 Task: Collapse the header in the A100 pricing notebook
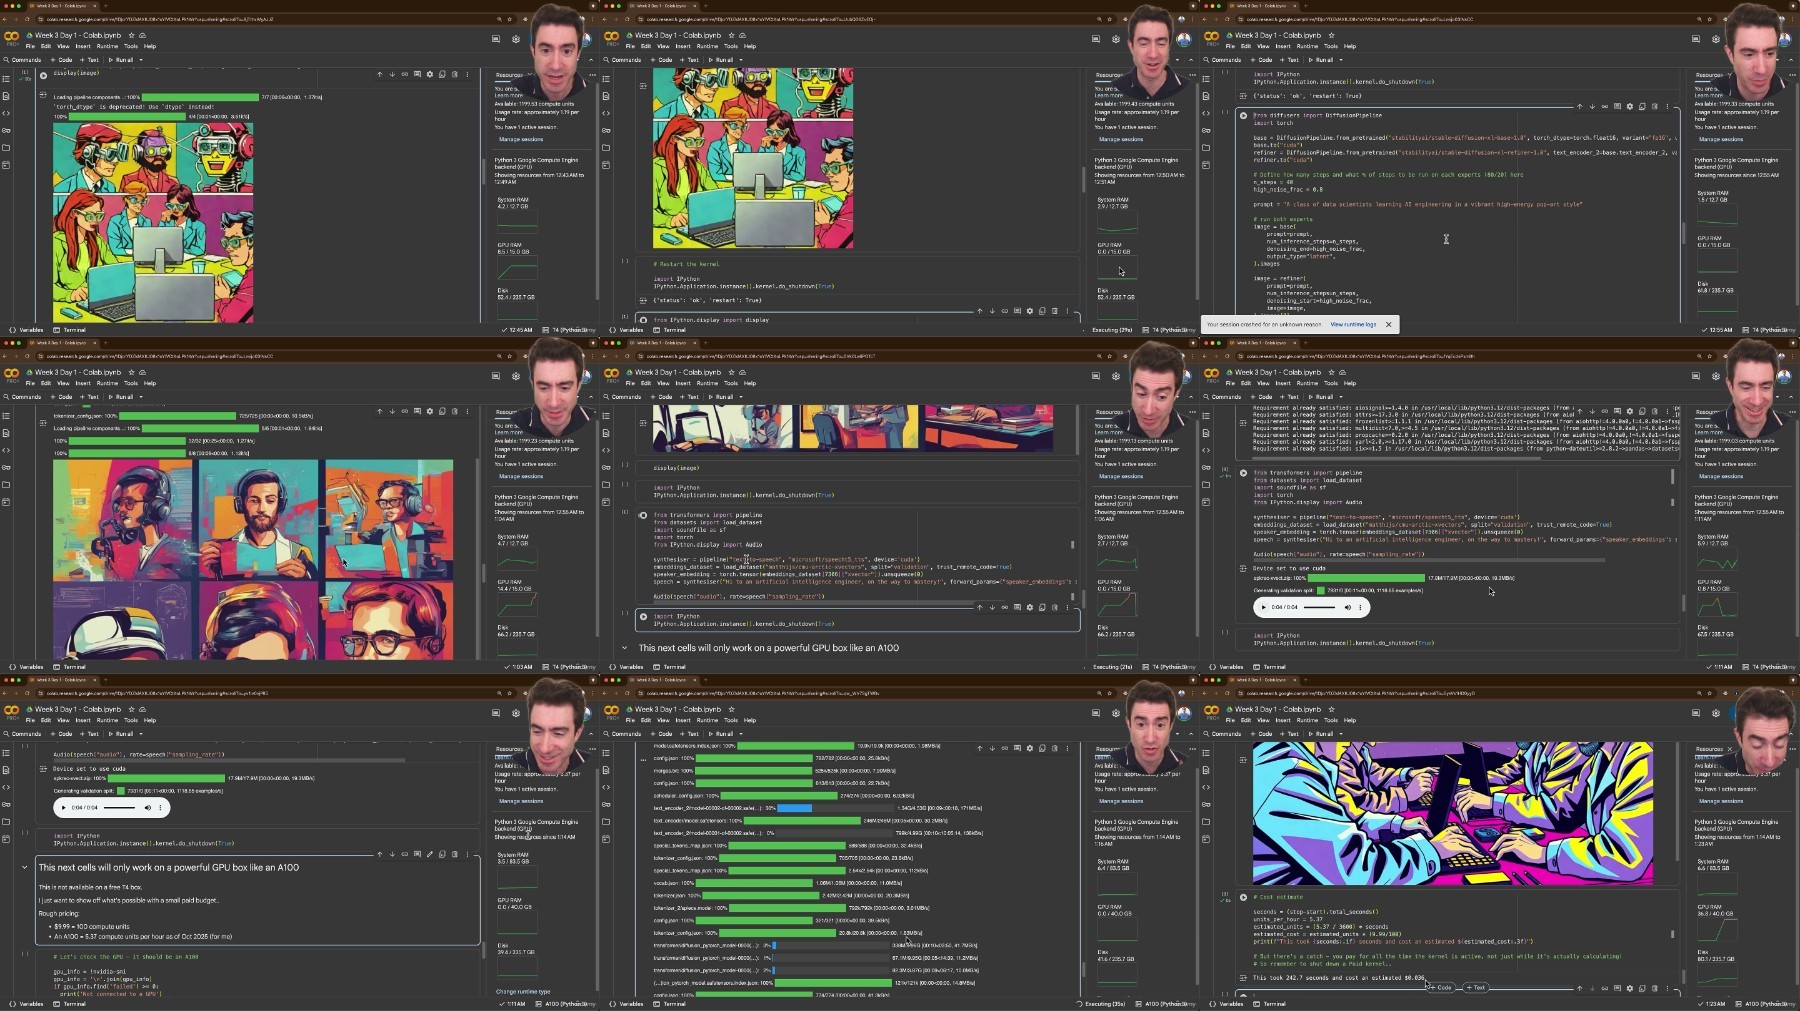point(591,734)
